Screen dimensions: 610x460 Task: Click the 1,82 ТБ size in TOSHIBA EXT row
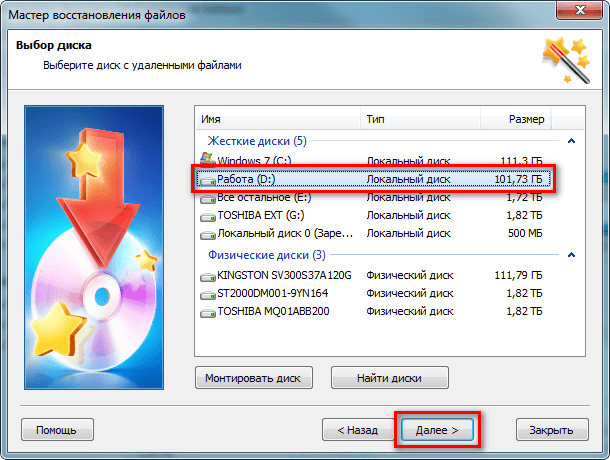click(524, 215)
